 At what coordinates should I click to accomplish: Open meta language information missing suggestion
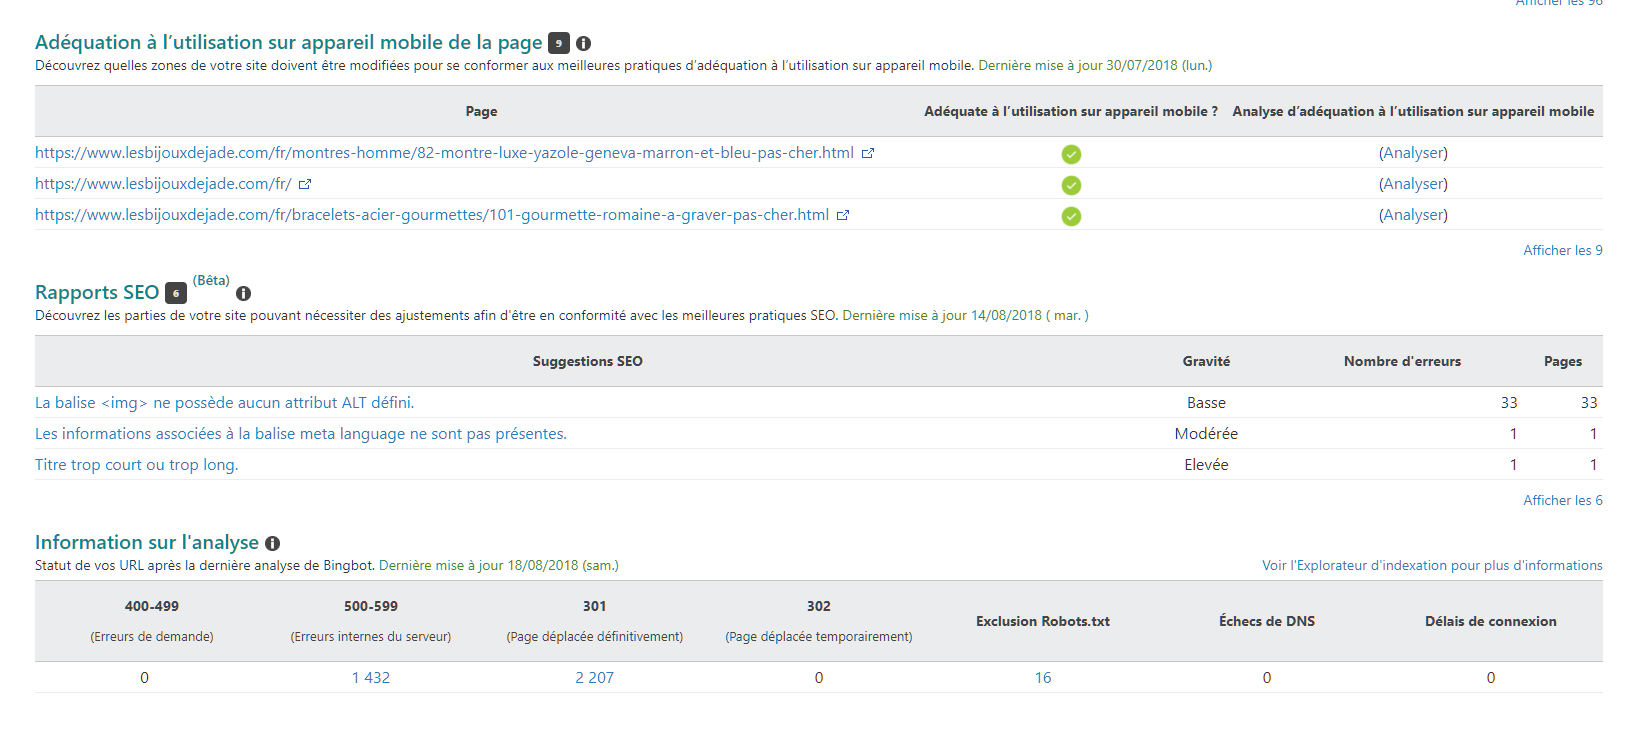pos(301,434)
